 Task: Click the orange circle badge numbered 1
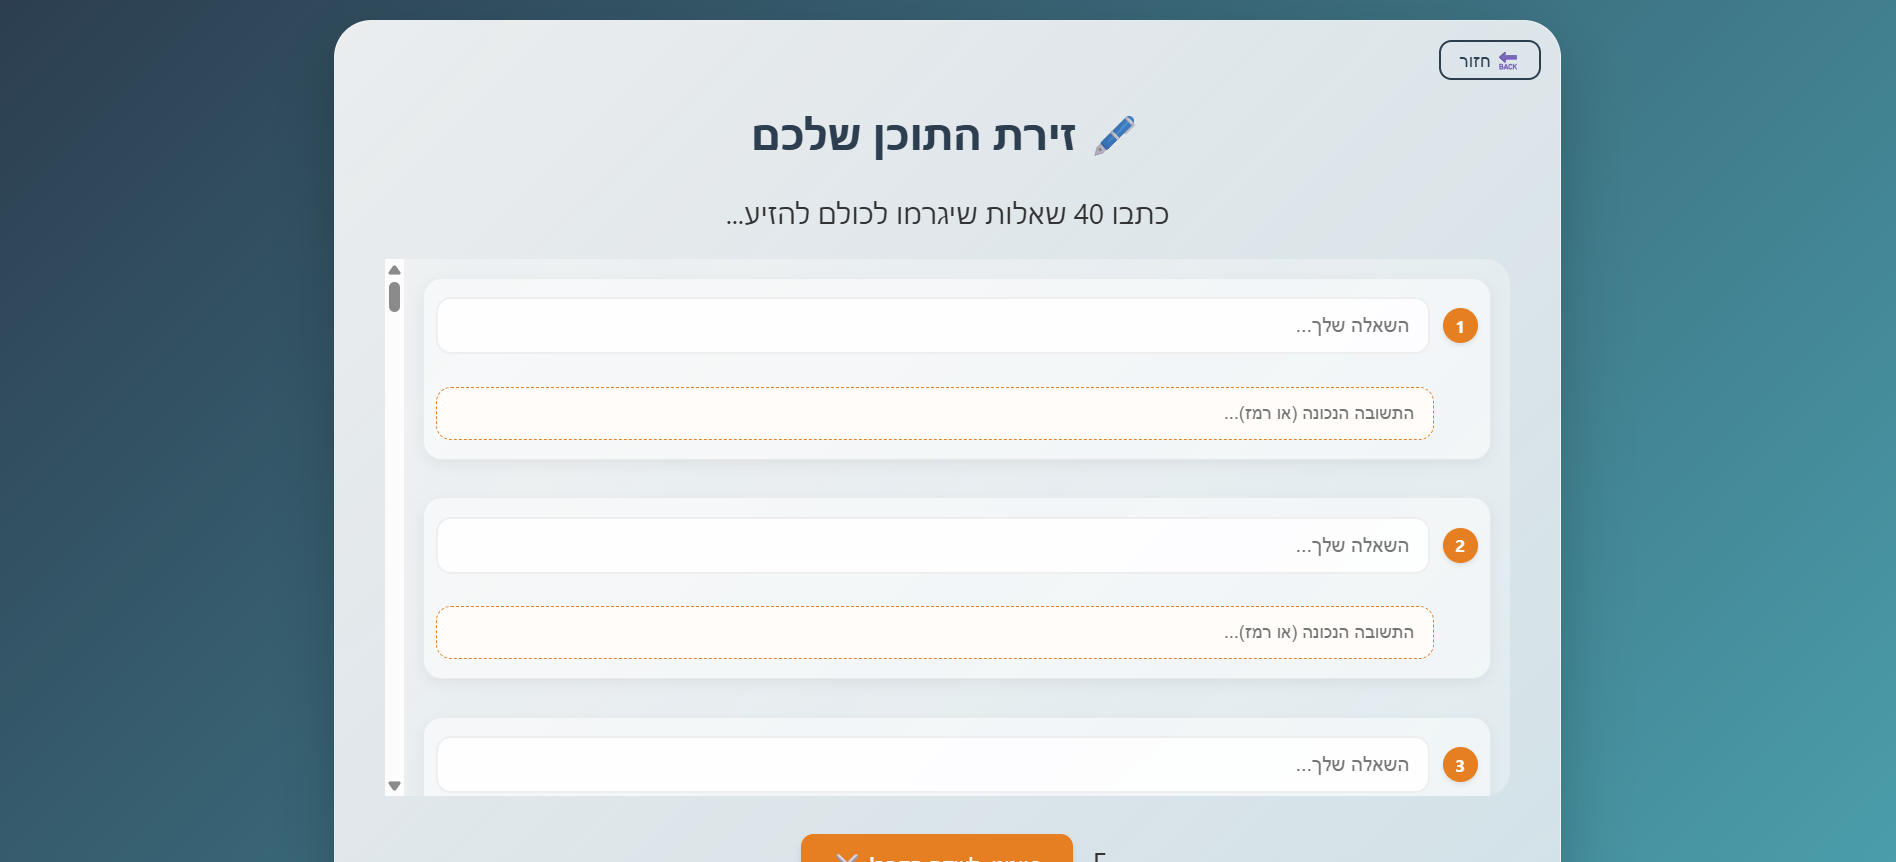tap(1460, 325)
